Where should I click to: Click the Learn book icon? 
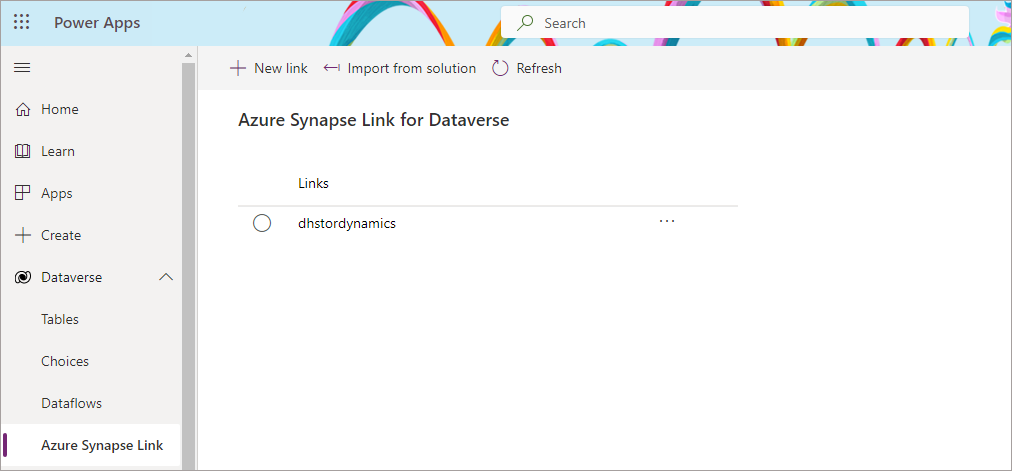pos(23,152)
